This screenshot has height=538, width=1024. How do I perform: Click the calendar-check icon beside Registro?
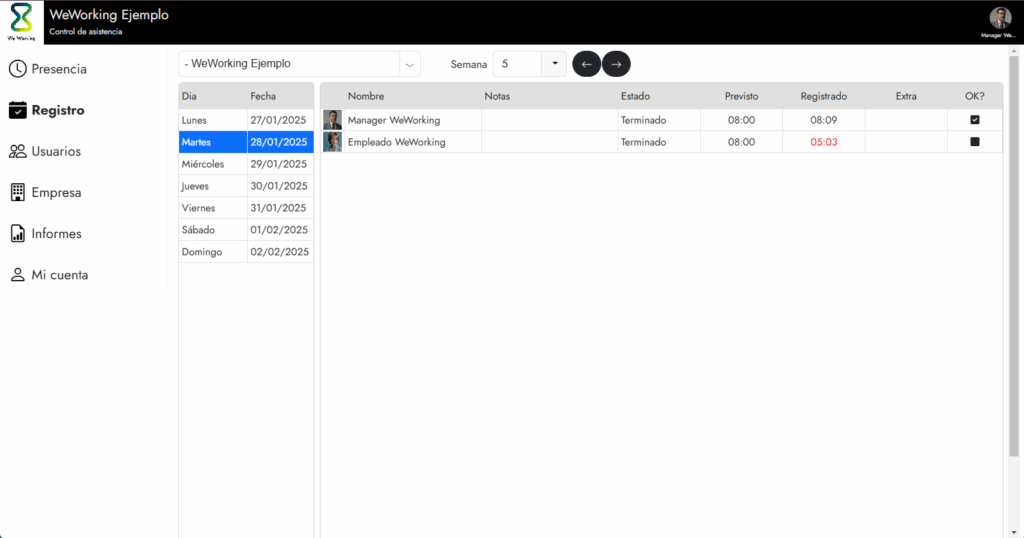pos(17,110)
